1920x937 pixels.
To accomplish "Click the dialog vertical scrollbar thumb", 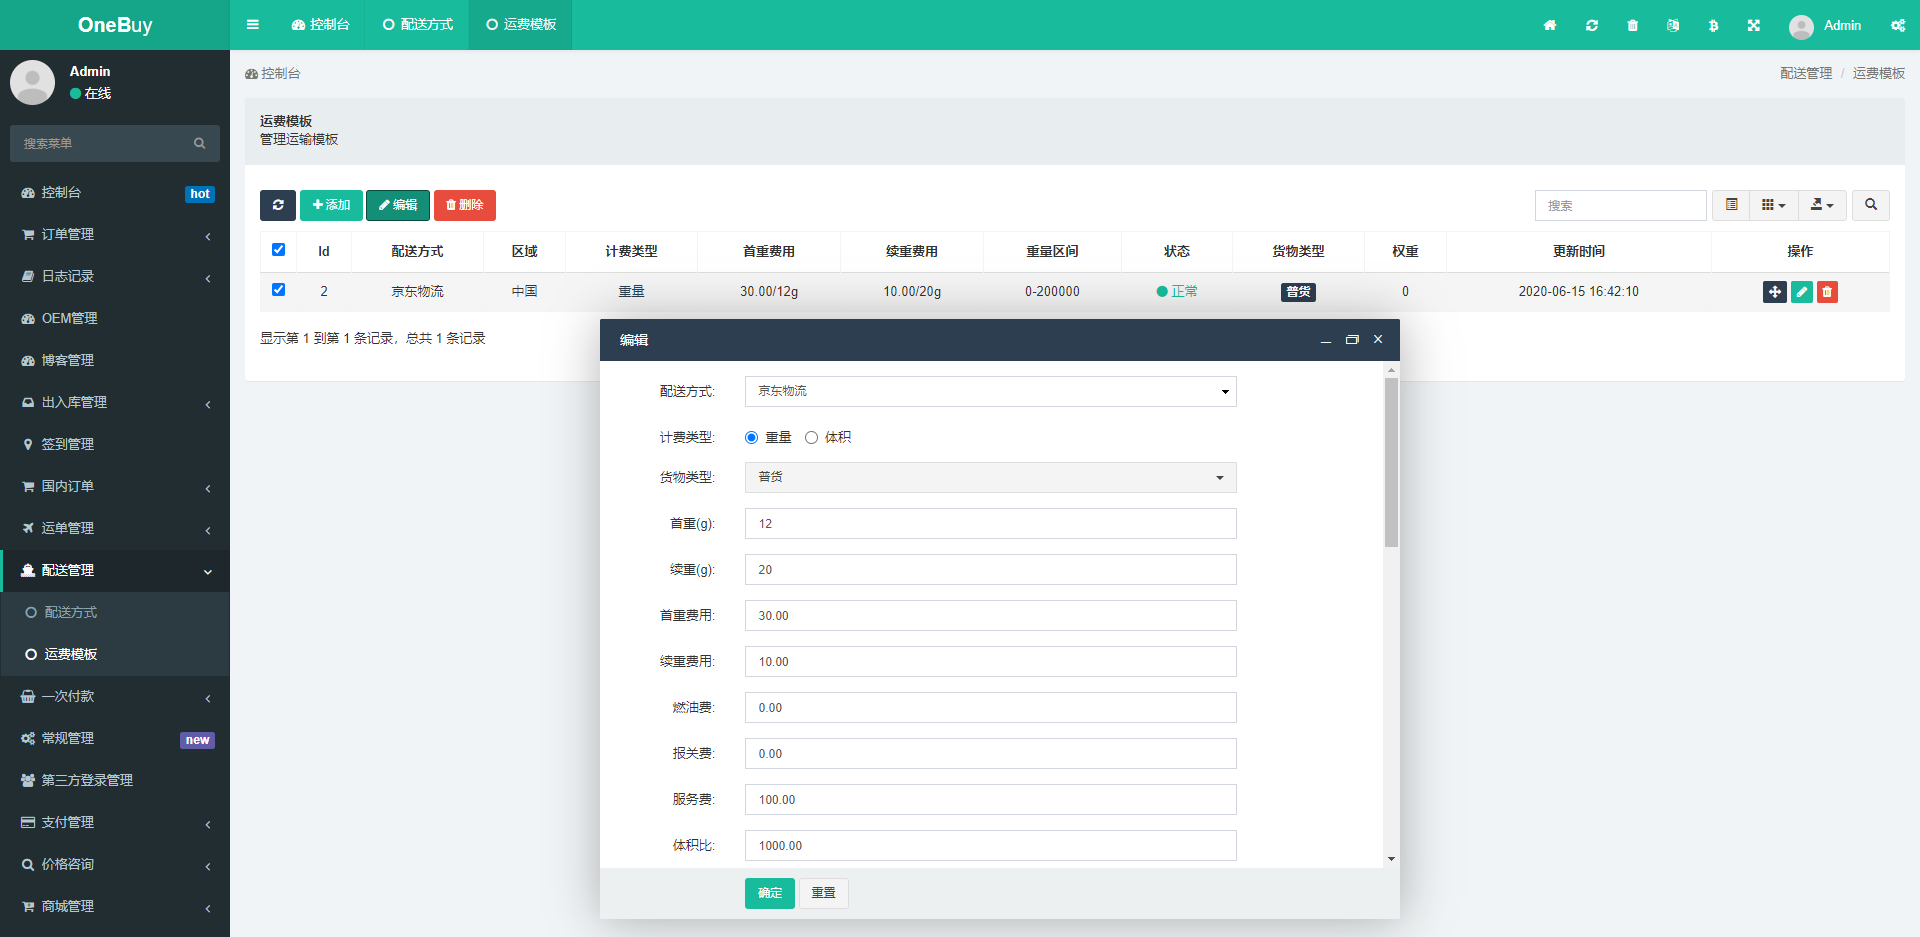I will click(1391, 462).
